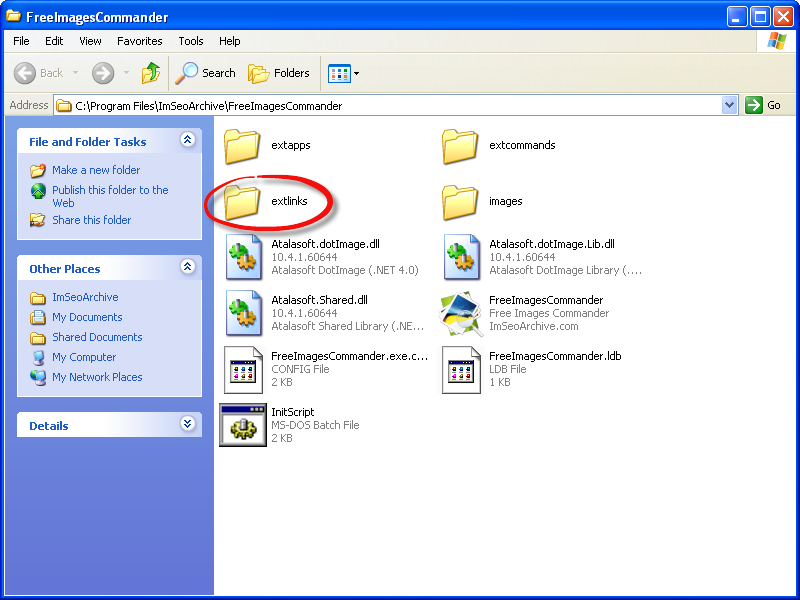Maximize the FreeImagesCommander window
The image size is (800, 600).
coord(760,17)
